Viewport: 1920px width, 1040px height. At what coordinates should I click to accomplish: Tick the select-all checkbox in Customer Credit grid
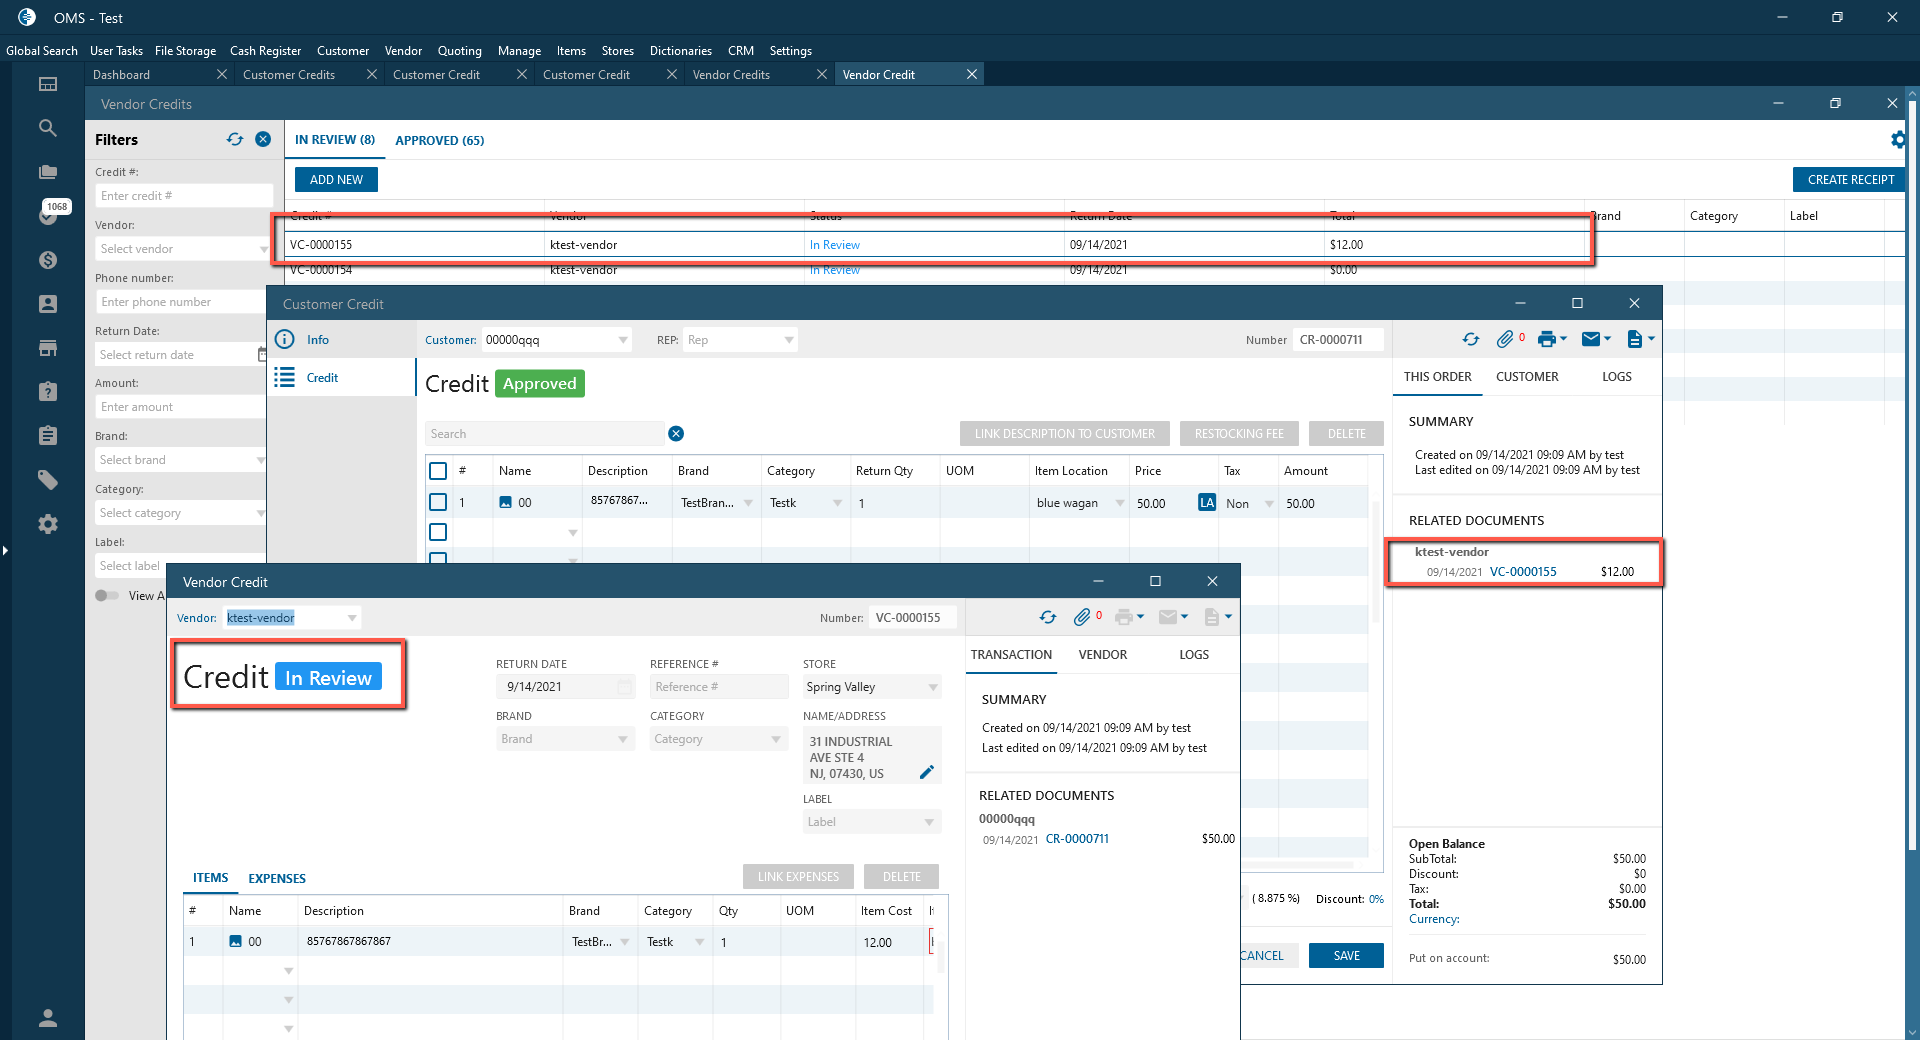(x=438, y=471)
